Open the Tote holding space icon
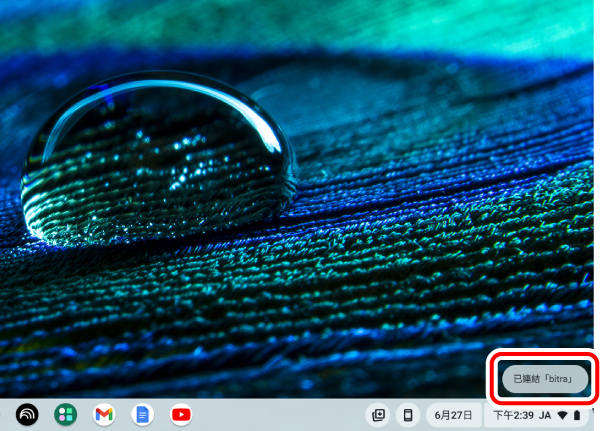This screenshot has width=600, height=431. click(x=378, y=414)
